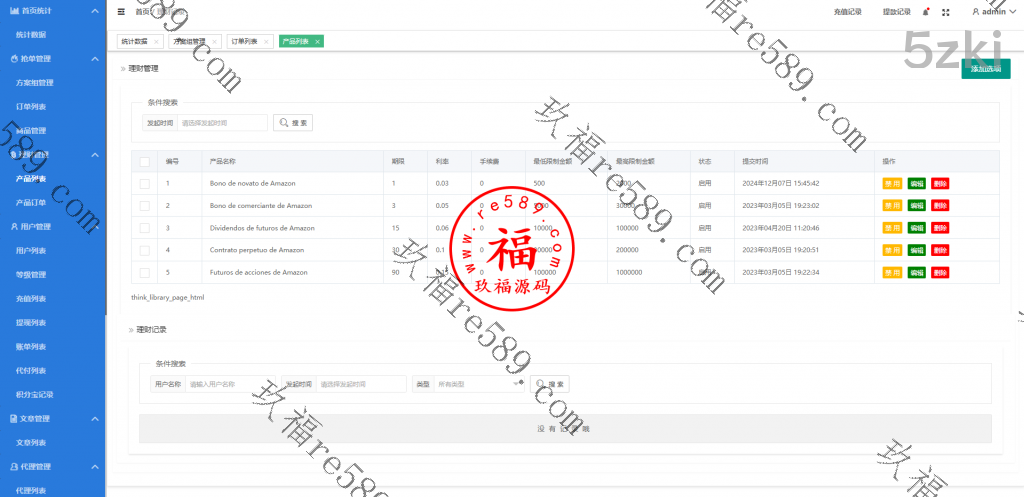This screenshot has height=497, width=1024.
Task: Close the 统计数据 tab with its X
Action: pos(156,42)
